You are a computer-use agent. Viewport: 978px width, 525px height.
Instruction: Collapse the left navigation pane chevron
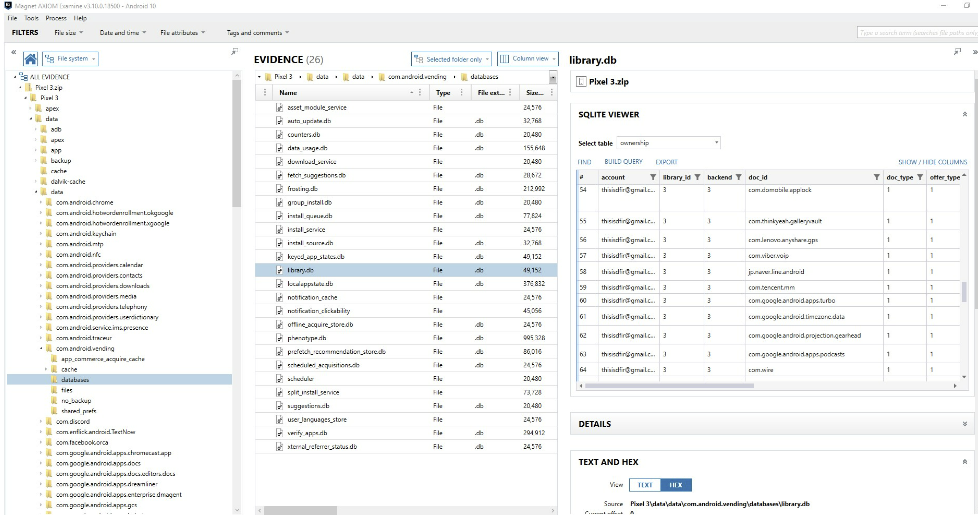click(x=14, y=52)
